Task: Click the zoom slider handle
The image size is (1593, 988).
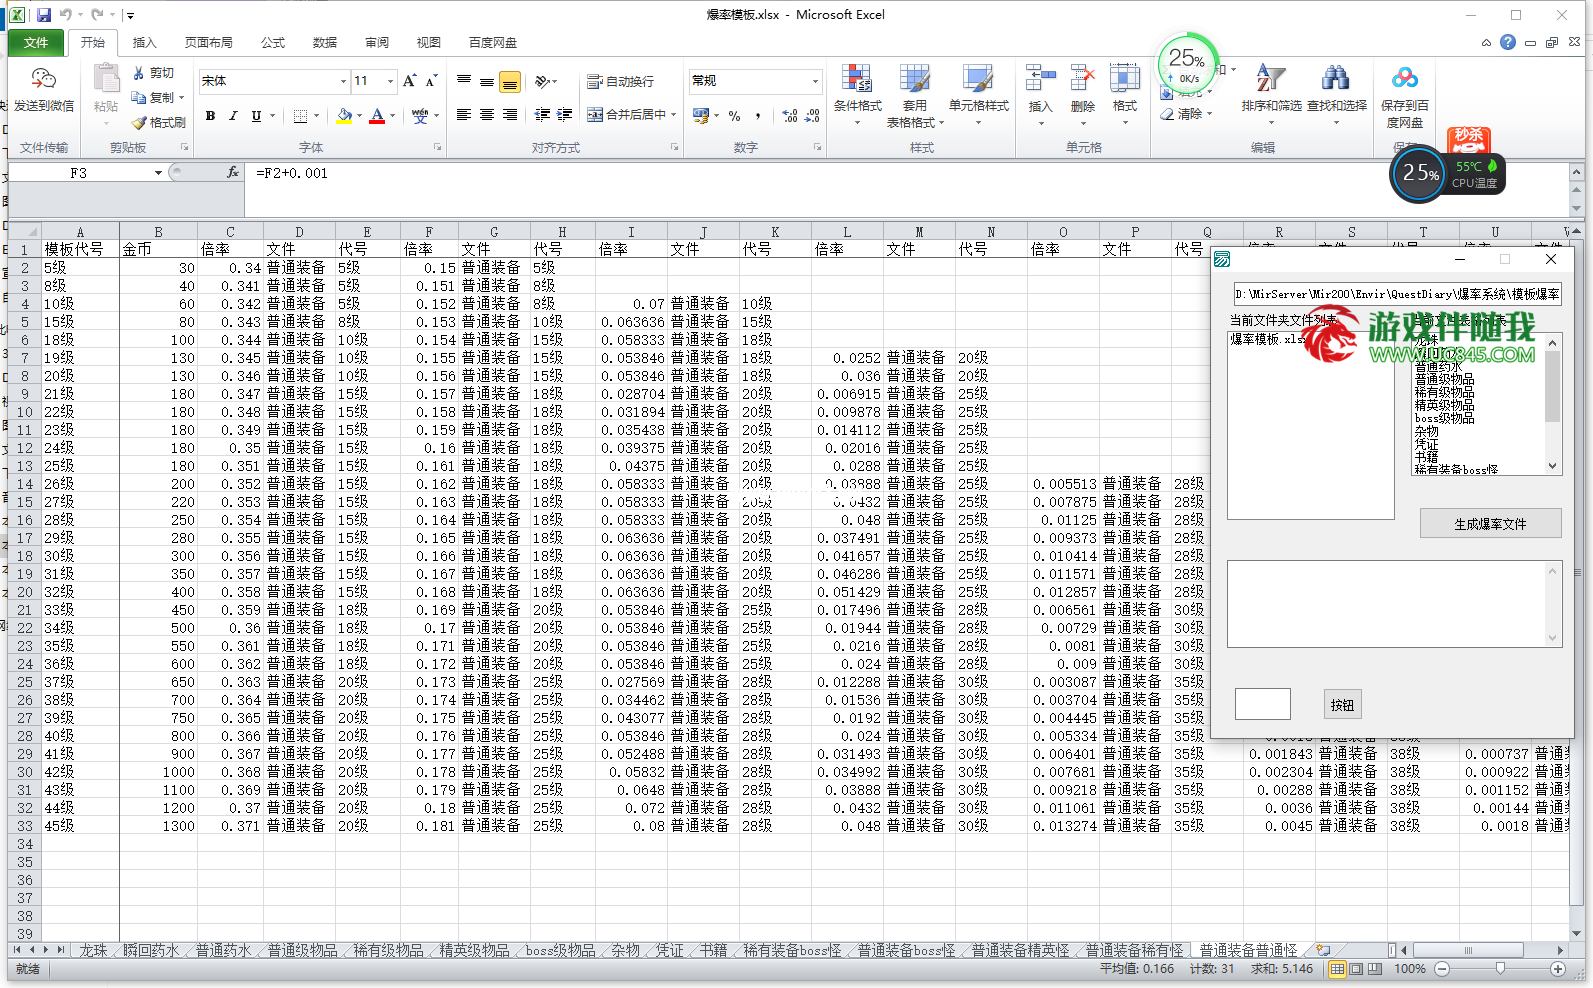Action: (1500, 969)
